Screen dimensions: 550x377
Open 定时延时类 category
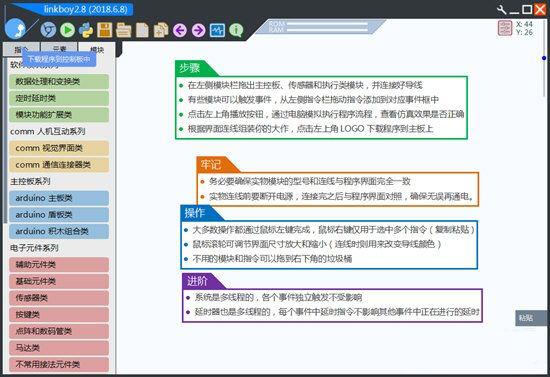click(x=59, y=98)
